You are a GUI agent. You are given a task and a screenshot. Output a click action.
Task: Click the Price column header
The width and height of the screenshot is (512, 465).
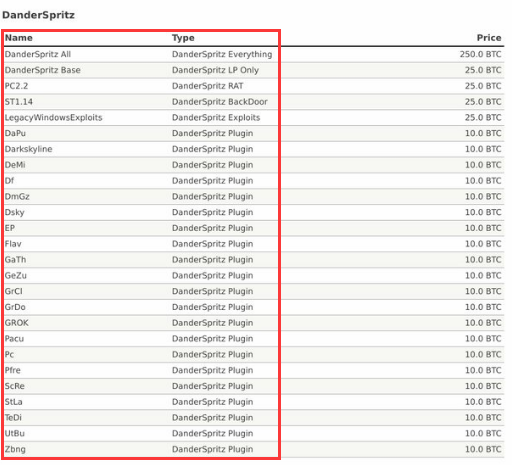489,38
